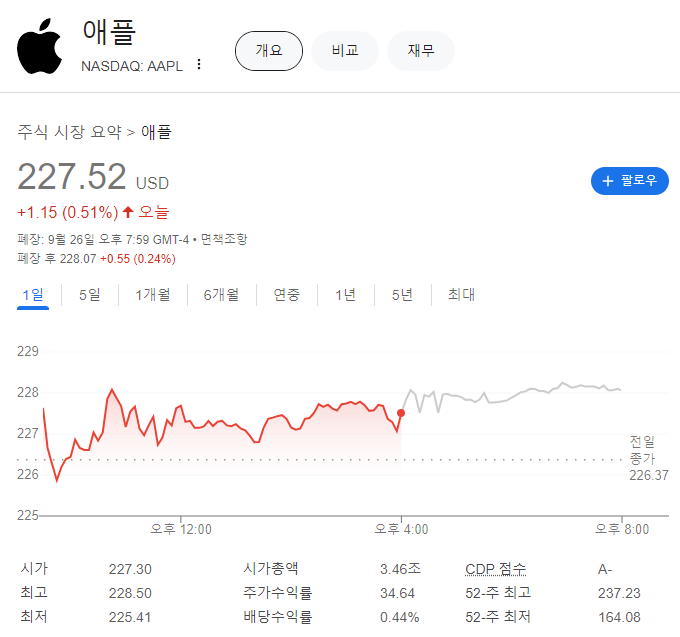The width and height of the screenshot is (680, 637).
Task: Click the 면책조항 disclaimer link
Action: click(x=224, y=239)
